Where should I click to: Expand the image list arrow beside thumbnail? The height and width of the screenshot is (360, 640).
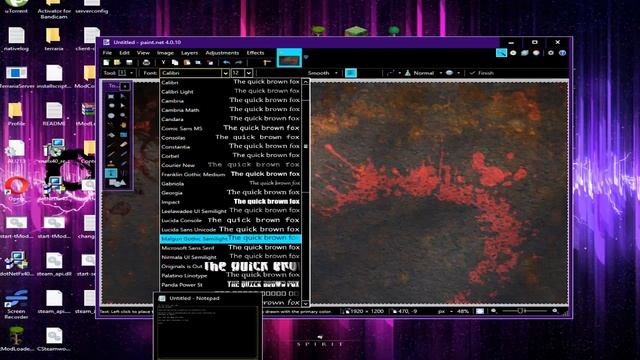pyautogui.click(x=306, y=57)
